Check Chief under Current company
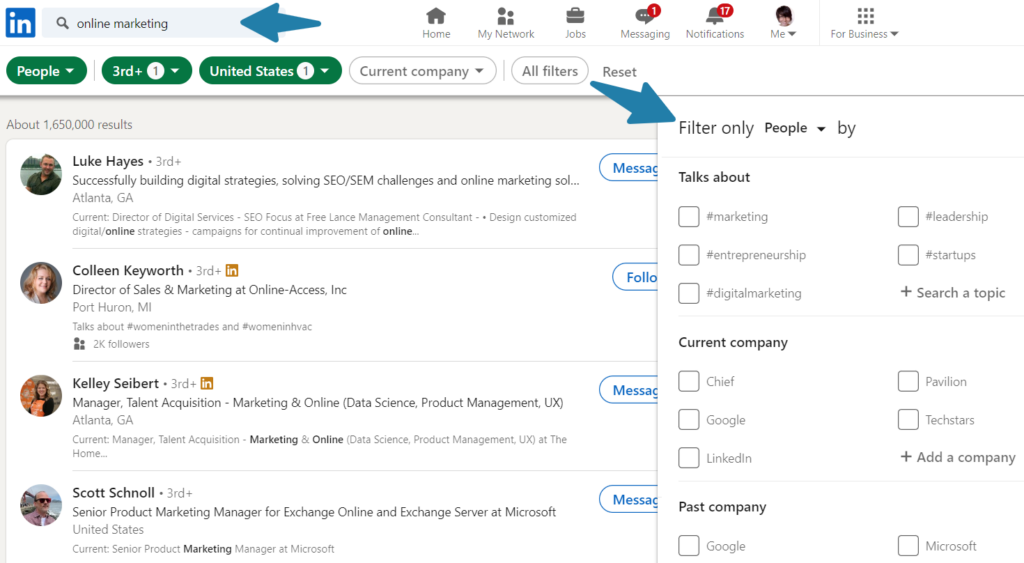Image resolution: width=1024 pixels, height=563 pixels. click(689, 381)
